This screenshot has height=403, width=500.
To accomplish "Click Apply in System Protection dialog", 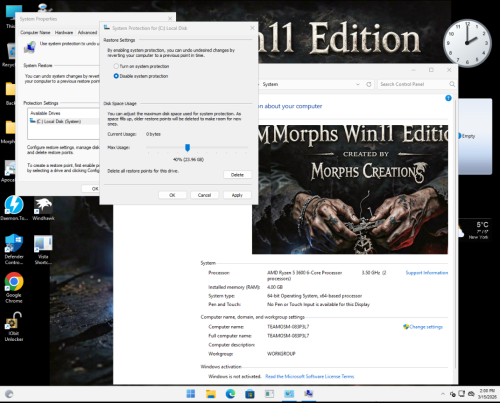I will [x=237, y=195].
